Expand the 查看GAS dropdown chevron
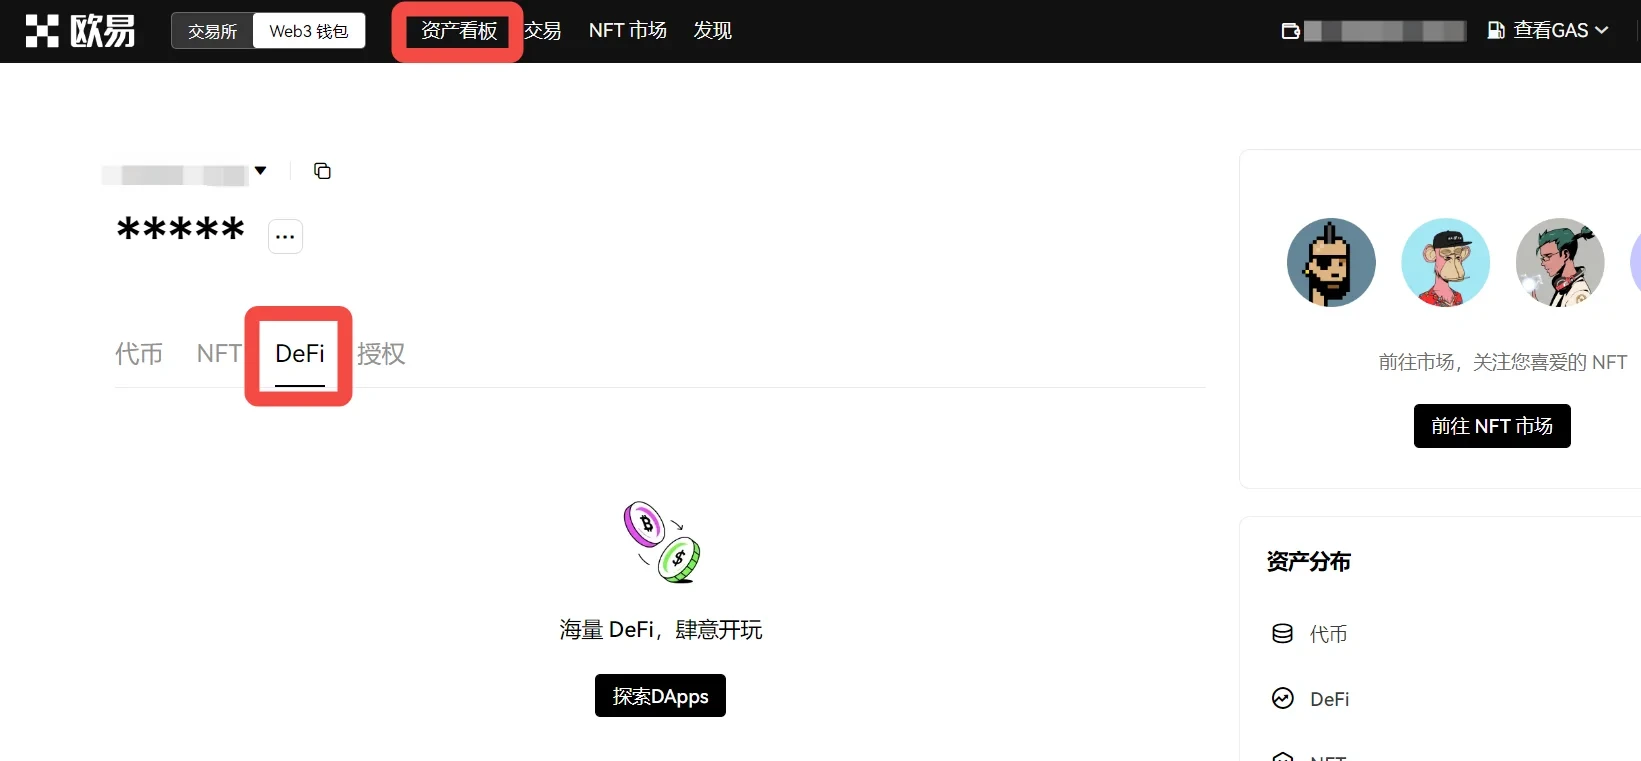 (1601, 31)
